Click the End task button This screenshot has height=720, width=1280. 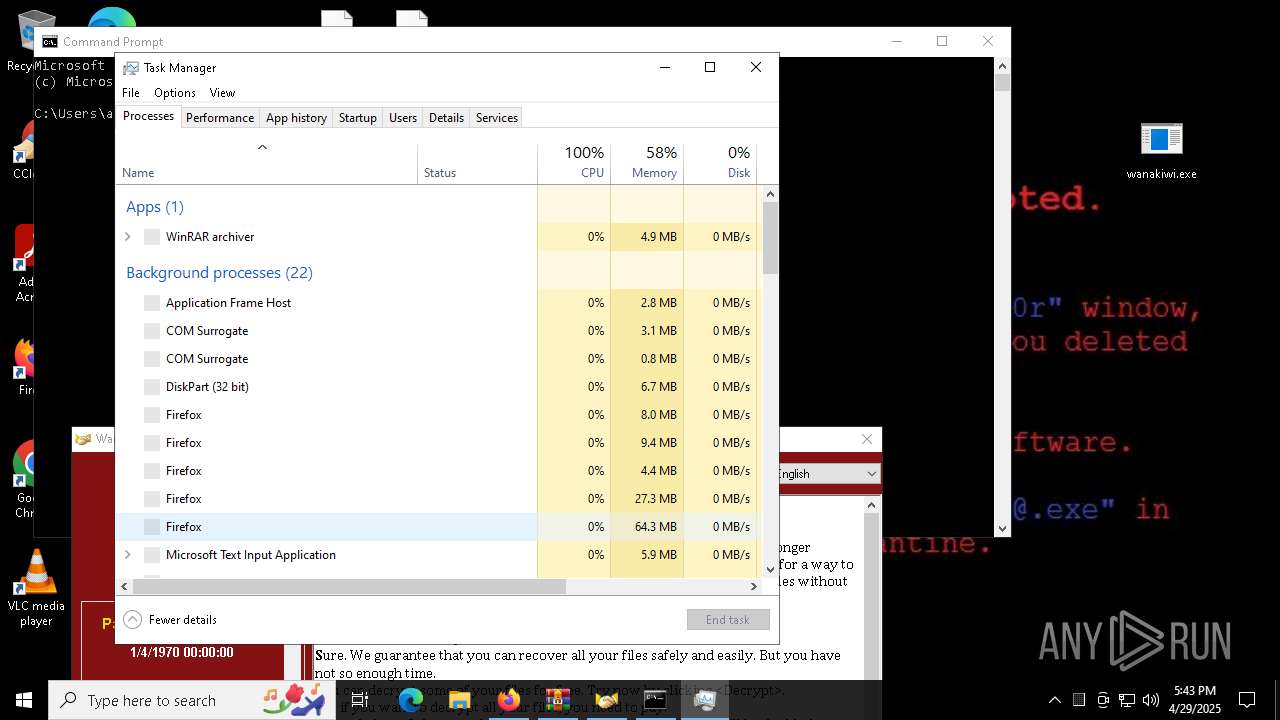pos(728,620)
